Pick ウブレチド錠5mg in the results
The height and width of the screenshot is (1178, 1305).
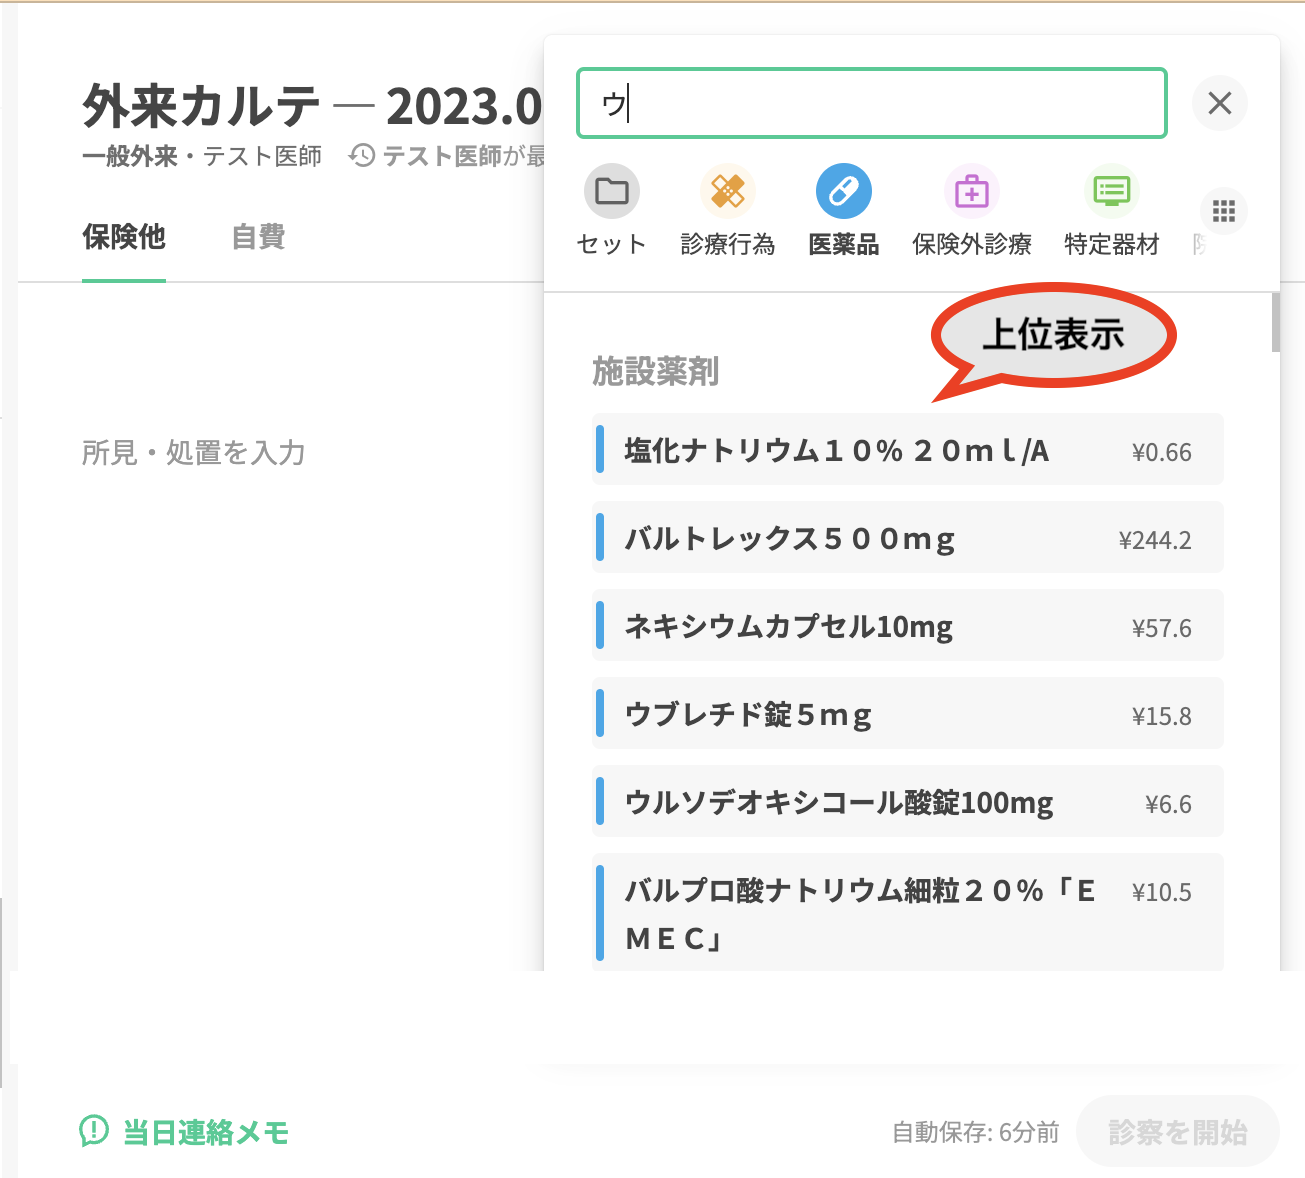(907, 714)
